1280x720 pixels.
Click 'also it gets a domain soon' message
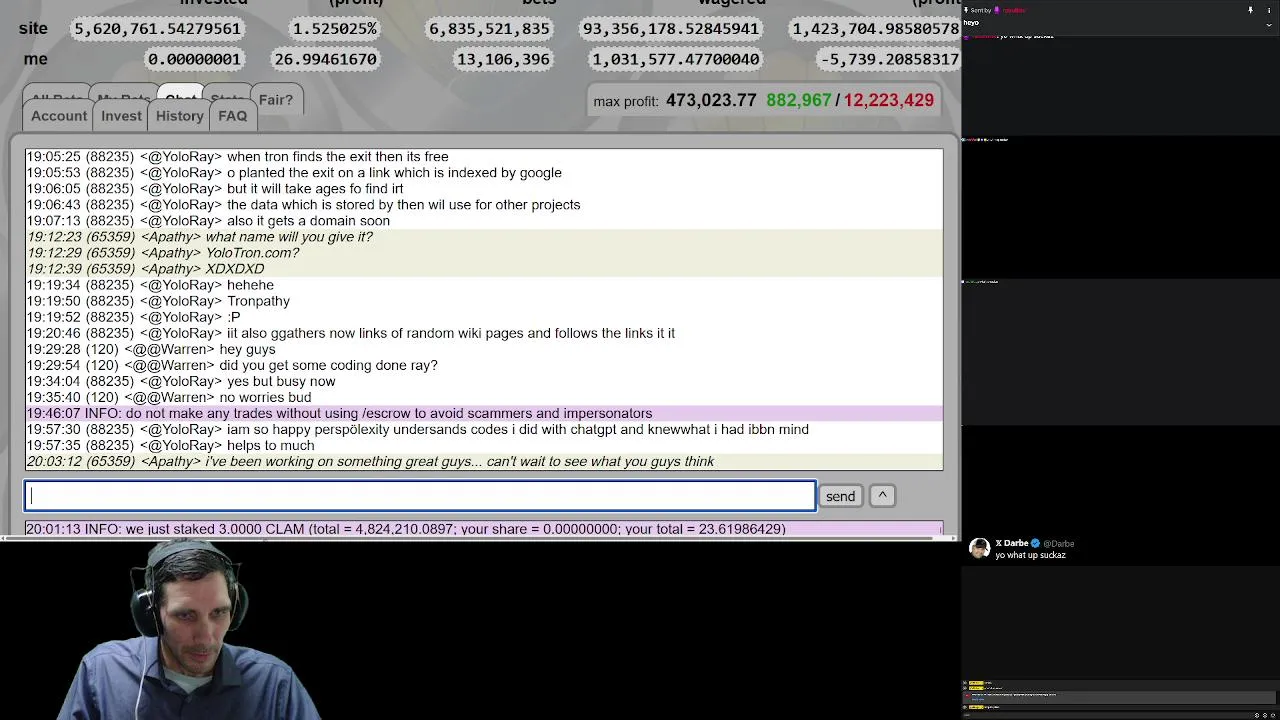tap(484, 221)
